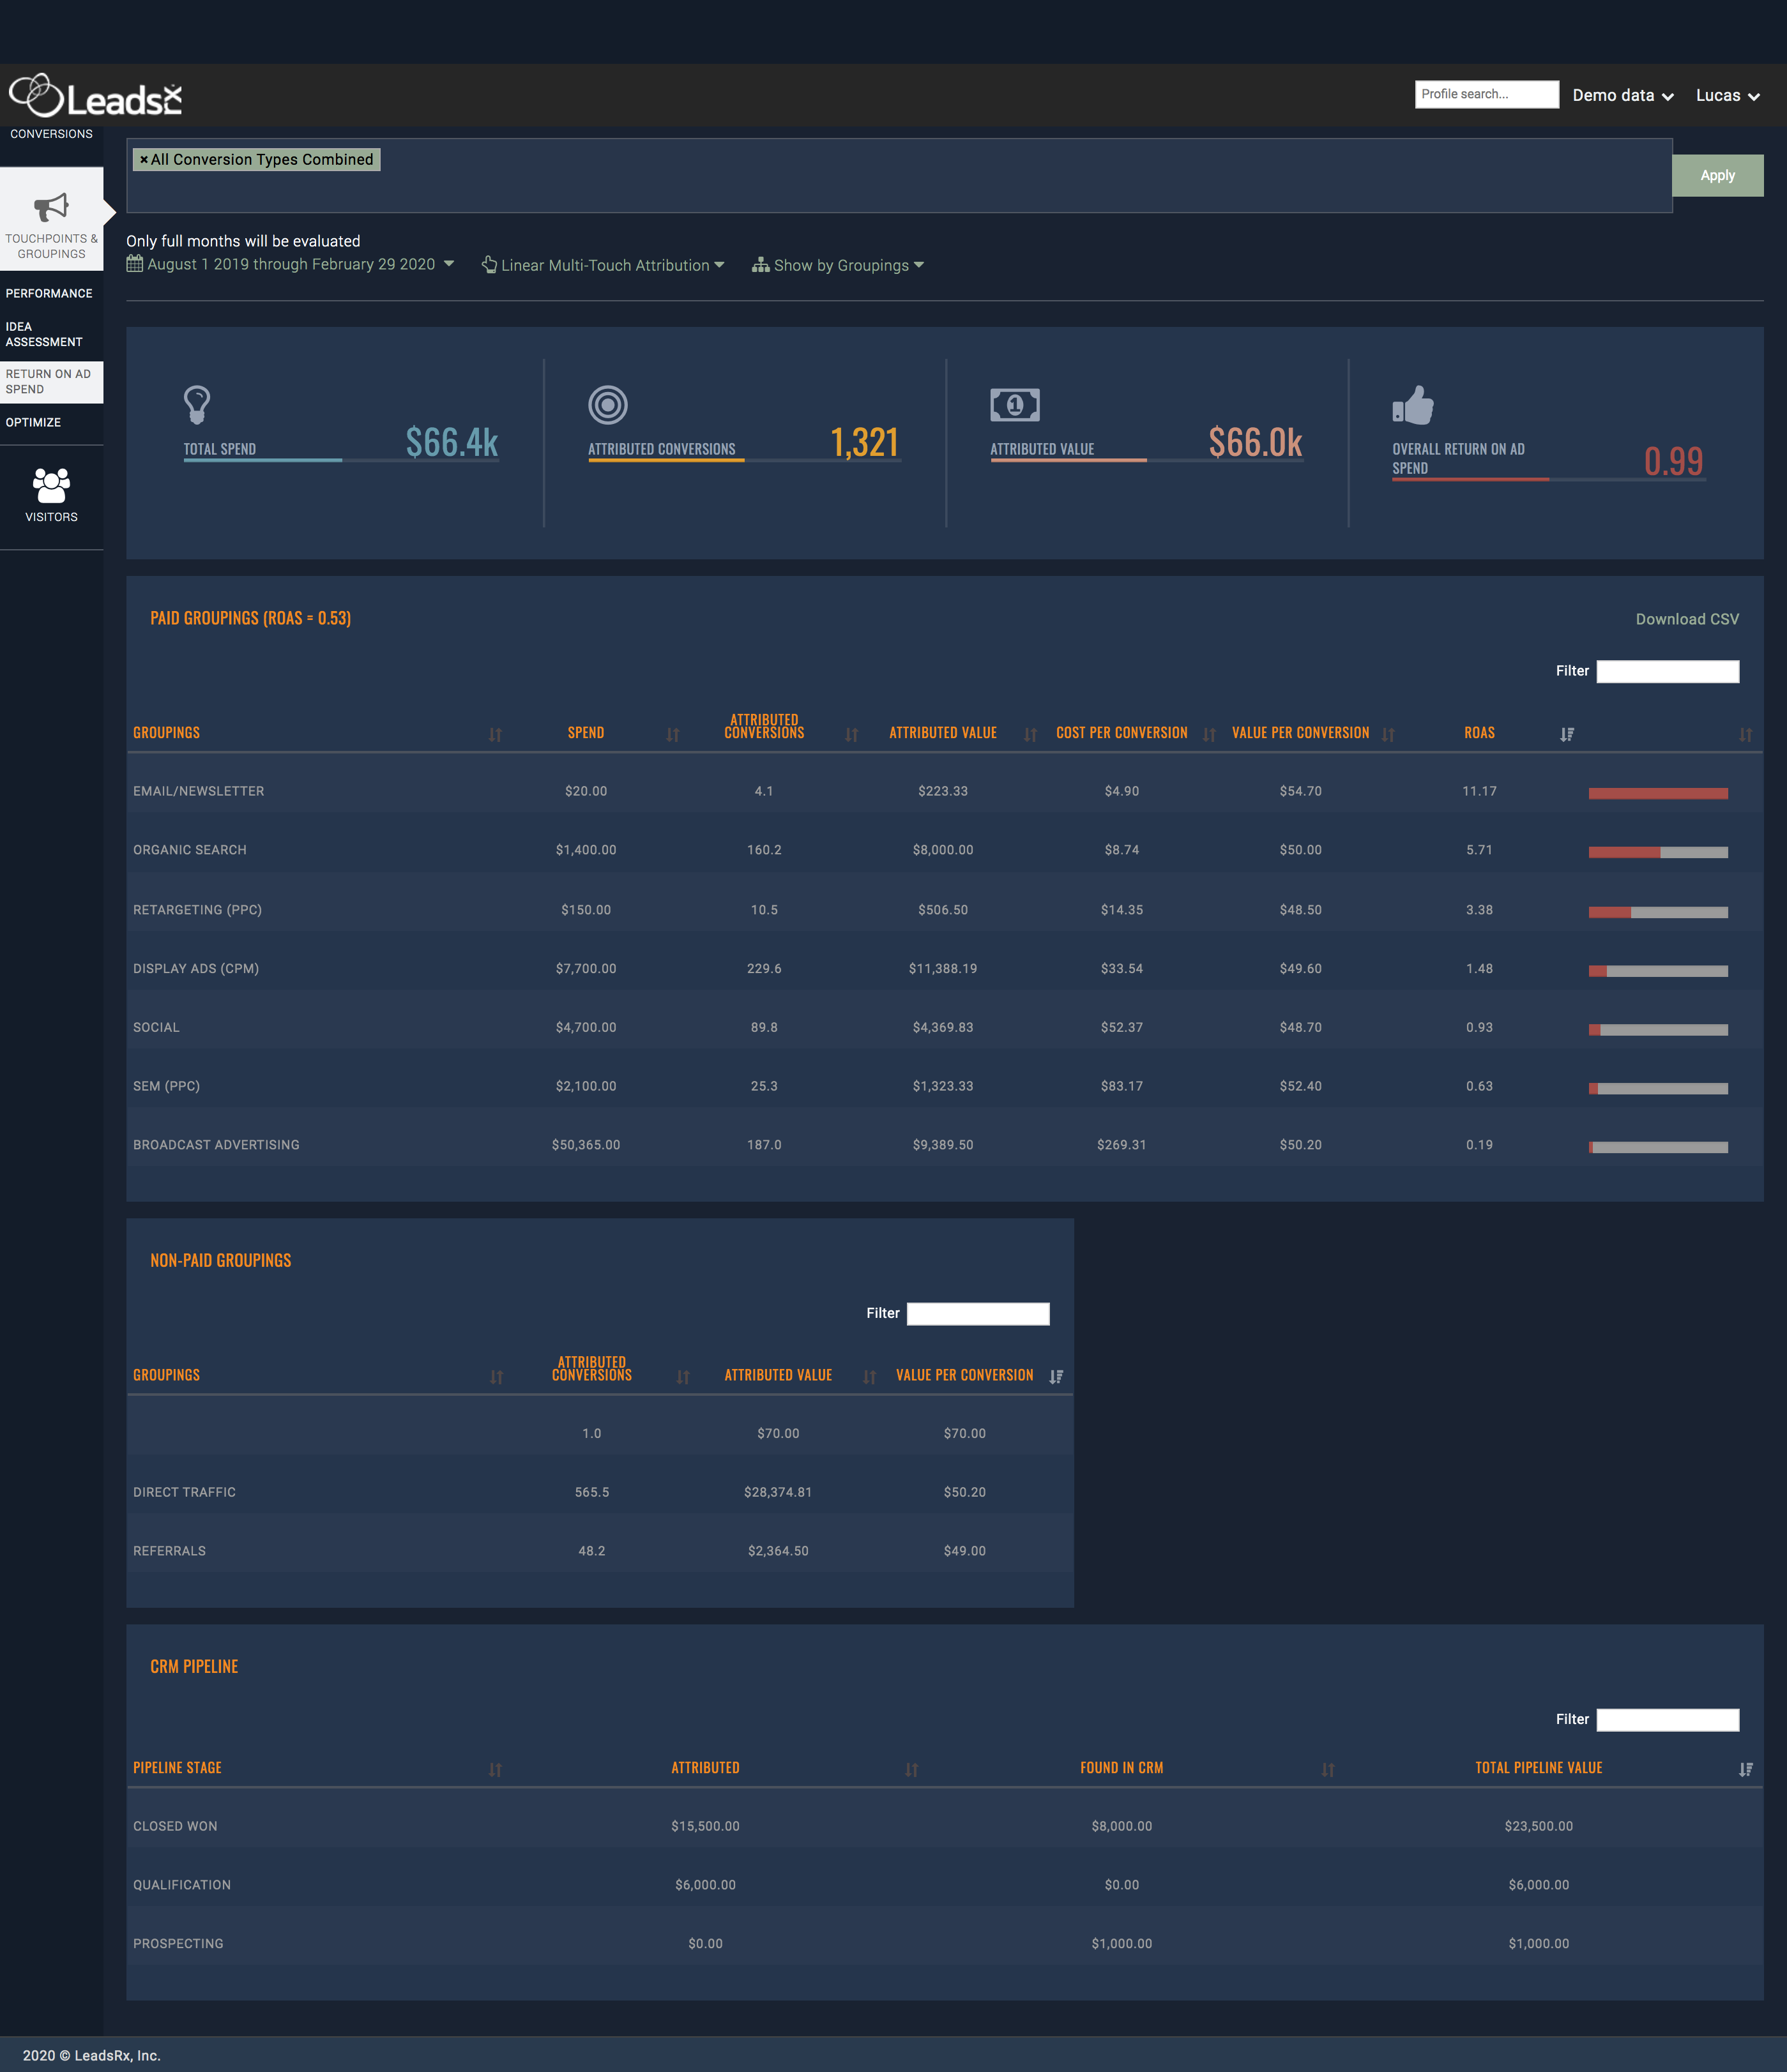This screenshot has height=2072, width=1787.
Task: Sort paid table by Value Per Conversion
Action: [x=1388, y=735]
